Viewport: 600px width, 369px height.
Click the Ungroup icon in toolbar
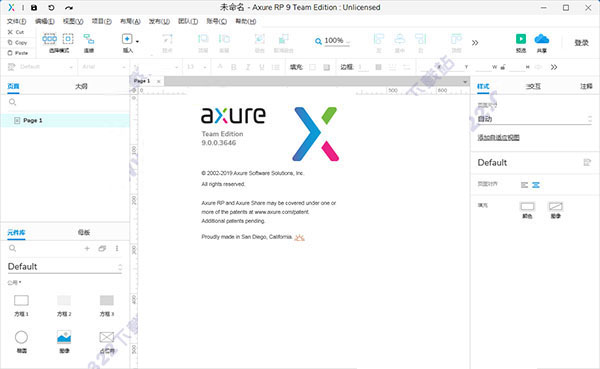click(x=284, y=39)
